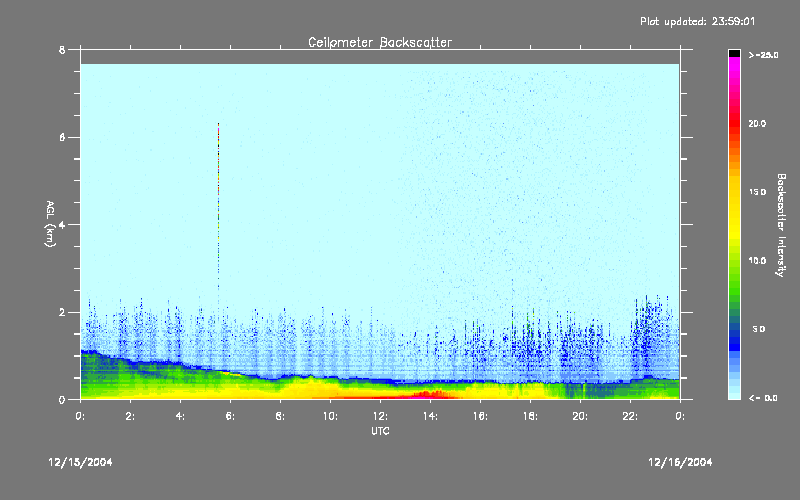Click the x-axis tick label '20:'

580,416
